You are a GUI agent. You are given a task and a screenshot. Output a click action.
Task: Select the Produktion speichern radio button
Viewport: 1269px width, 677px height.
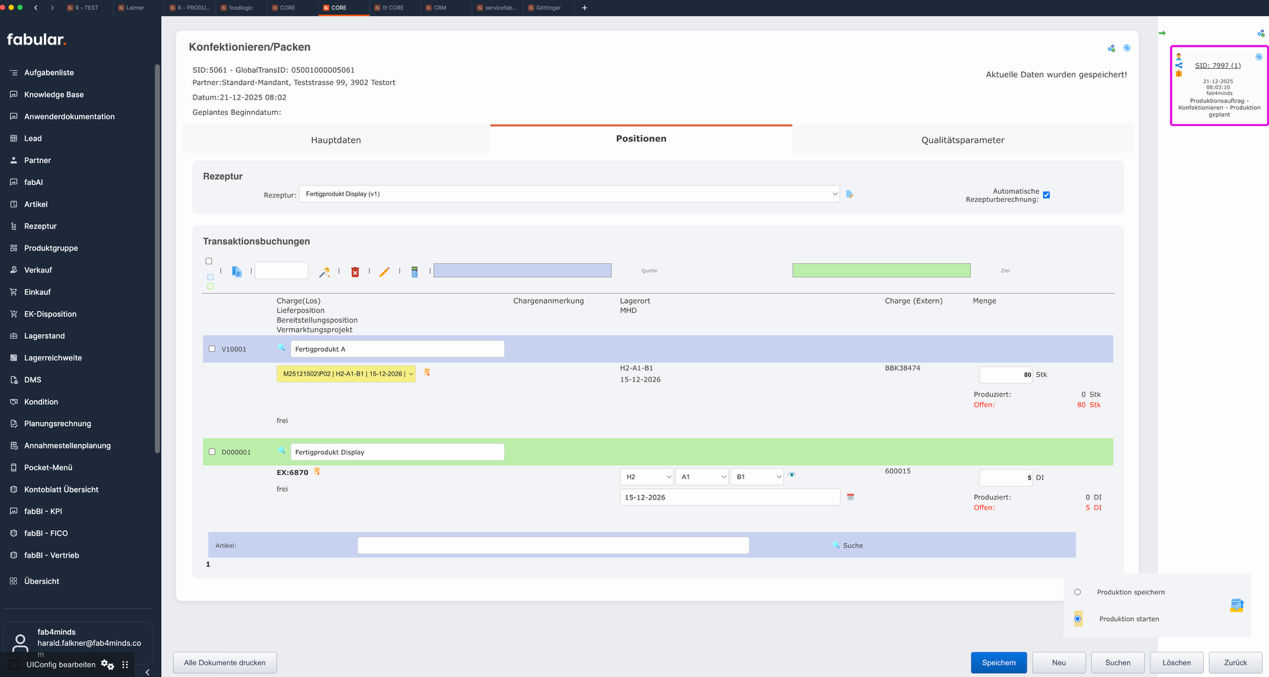[1077, 592]
